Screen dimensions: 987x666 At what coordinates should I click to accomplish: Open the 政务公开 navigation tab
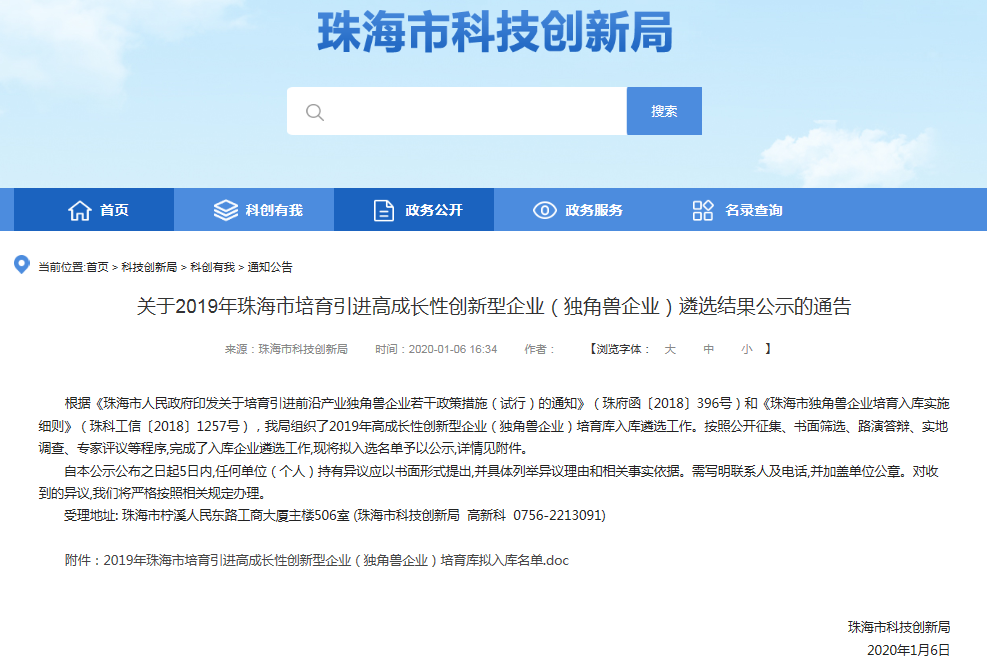414,210
